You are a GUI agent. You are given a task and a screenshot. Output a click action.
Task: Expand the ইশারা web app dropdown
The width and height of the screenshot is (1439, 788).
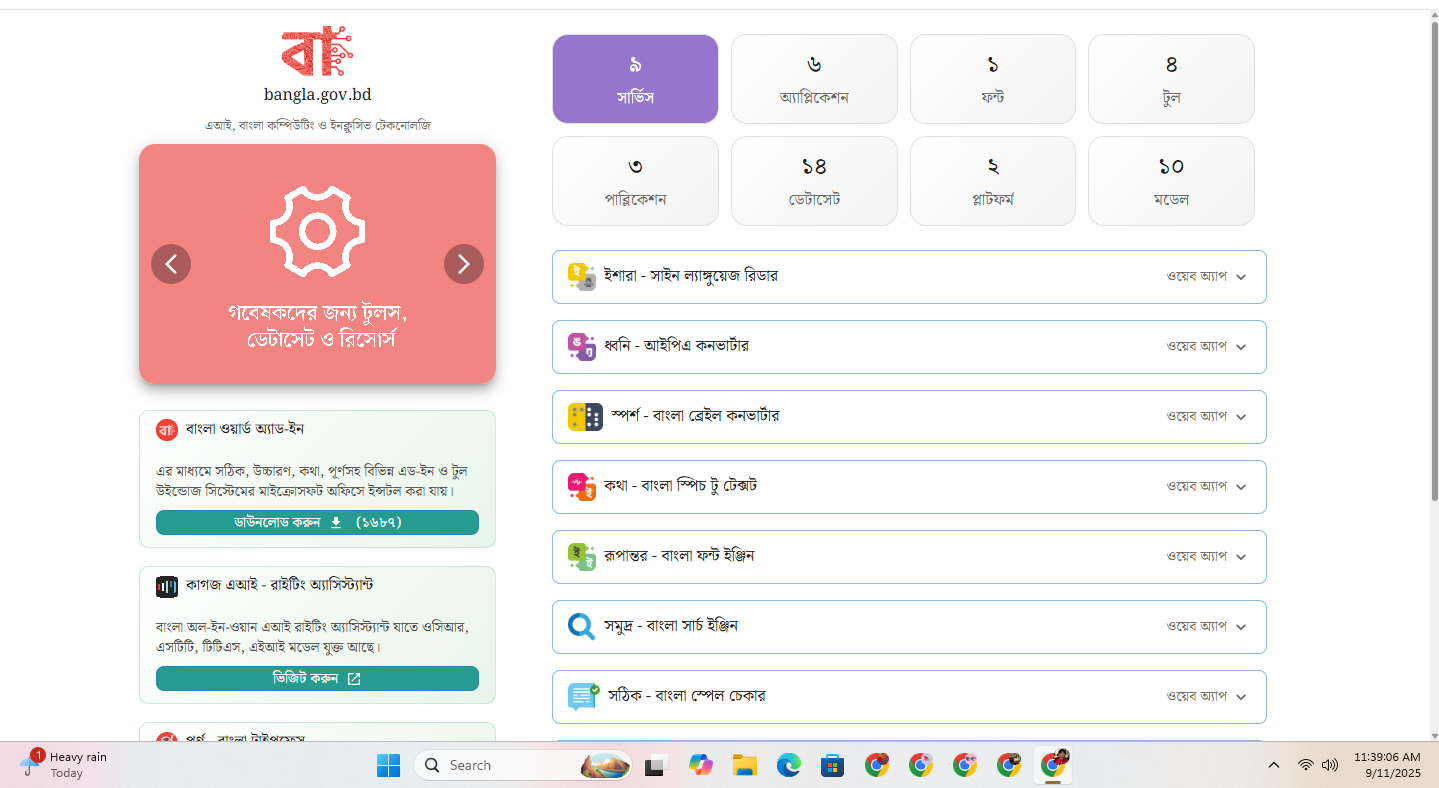1241,277
